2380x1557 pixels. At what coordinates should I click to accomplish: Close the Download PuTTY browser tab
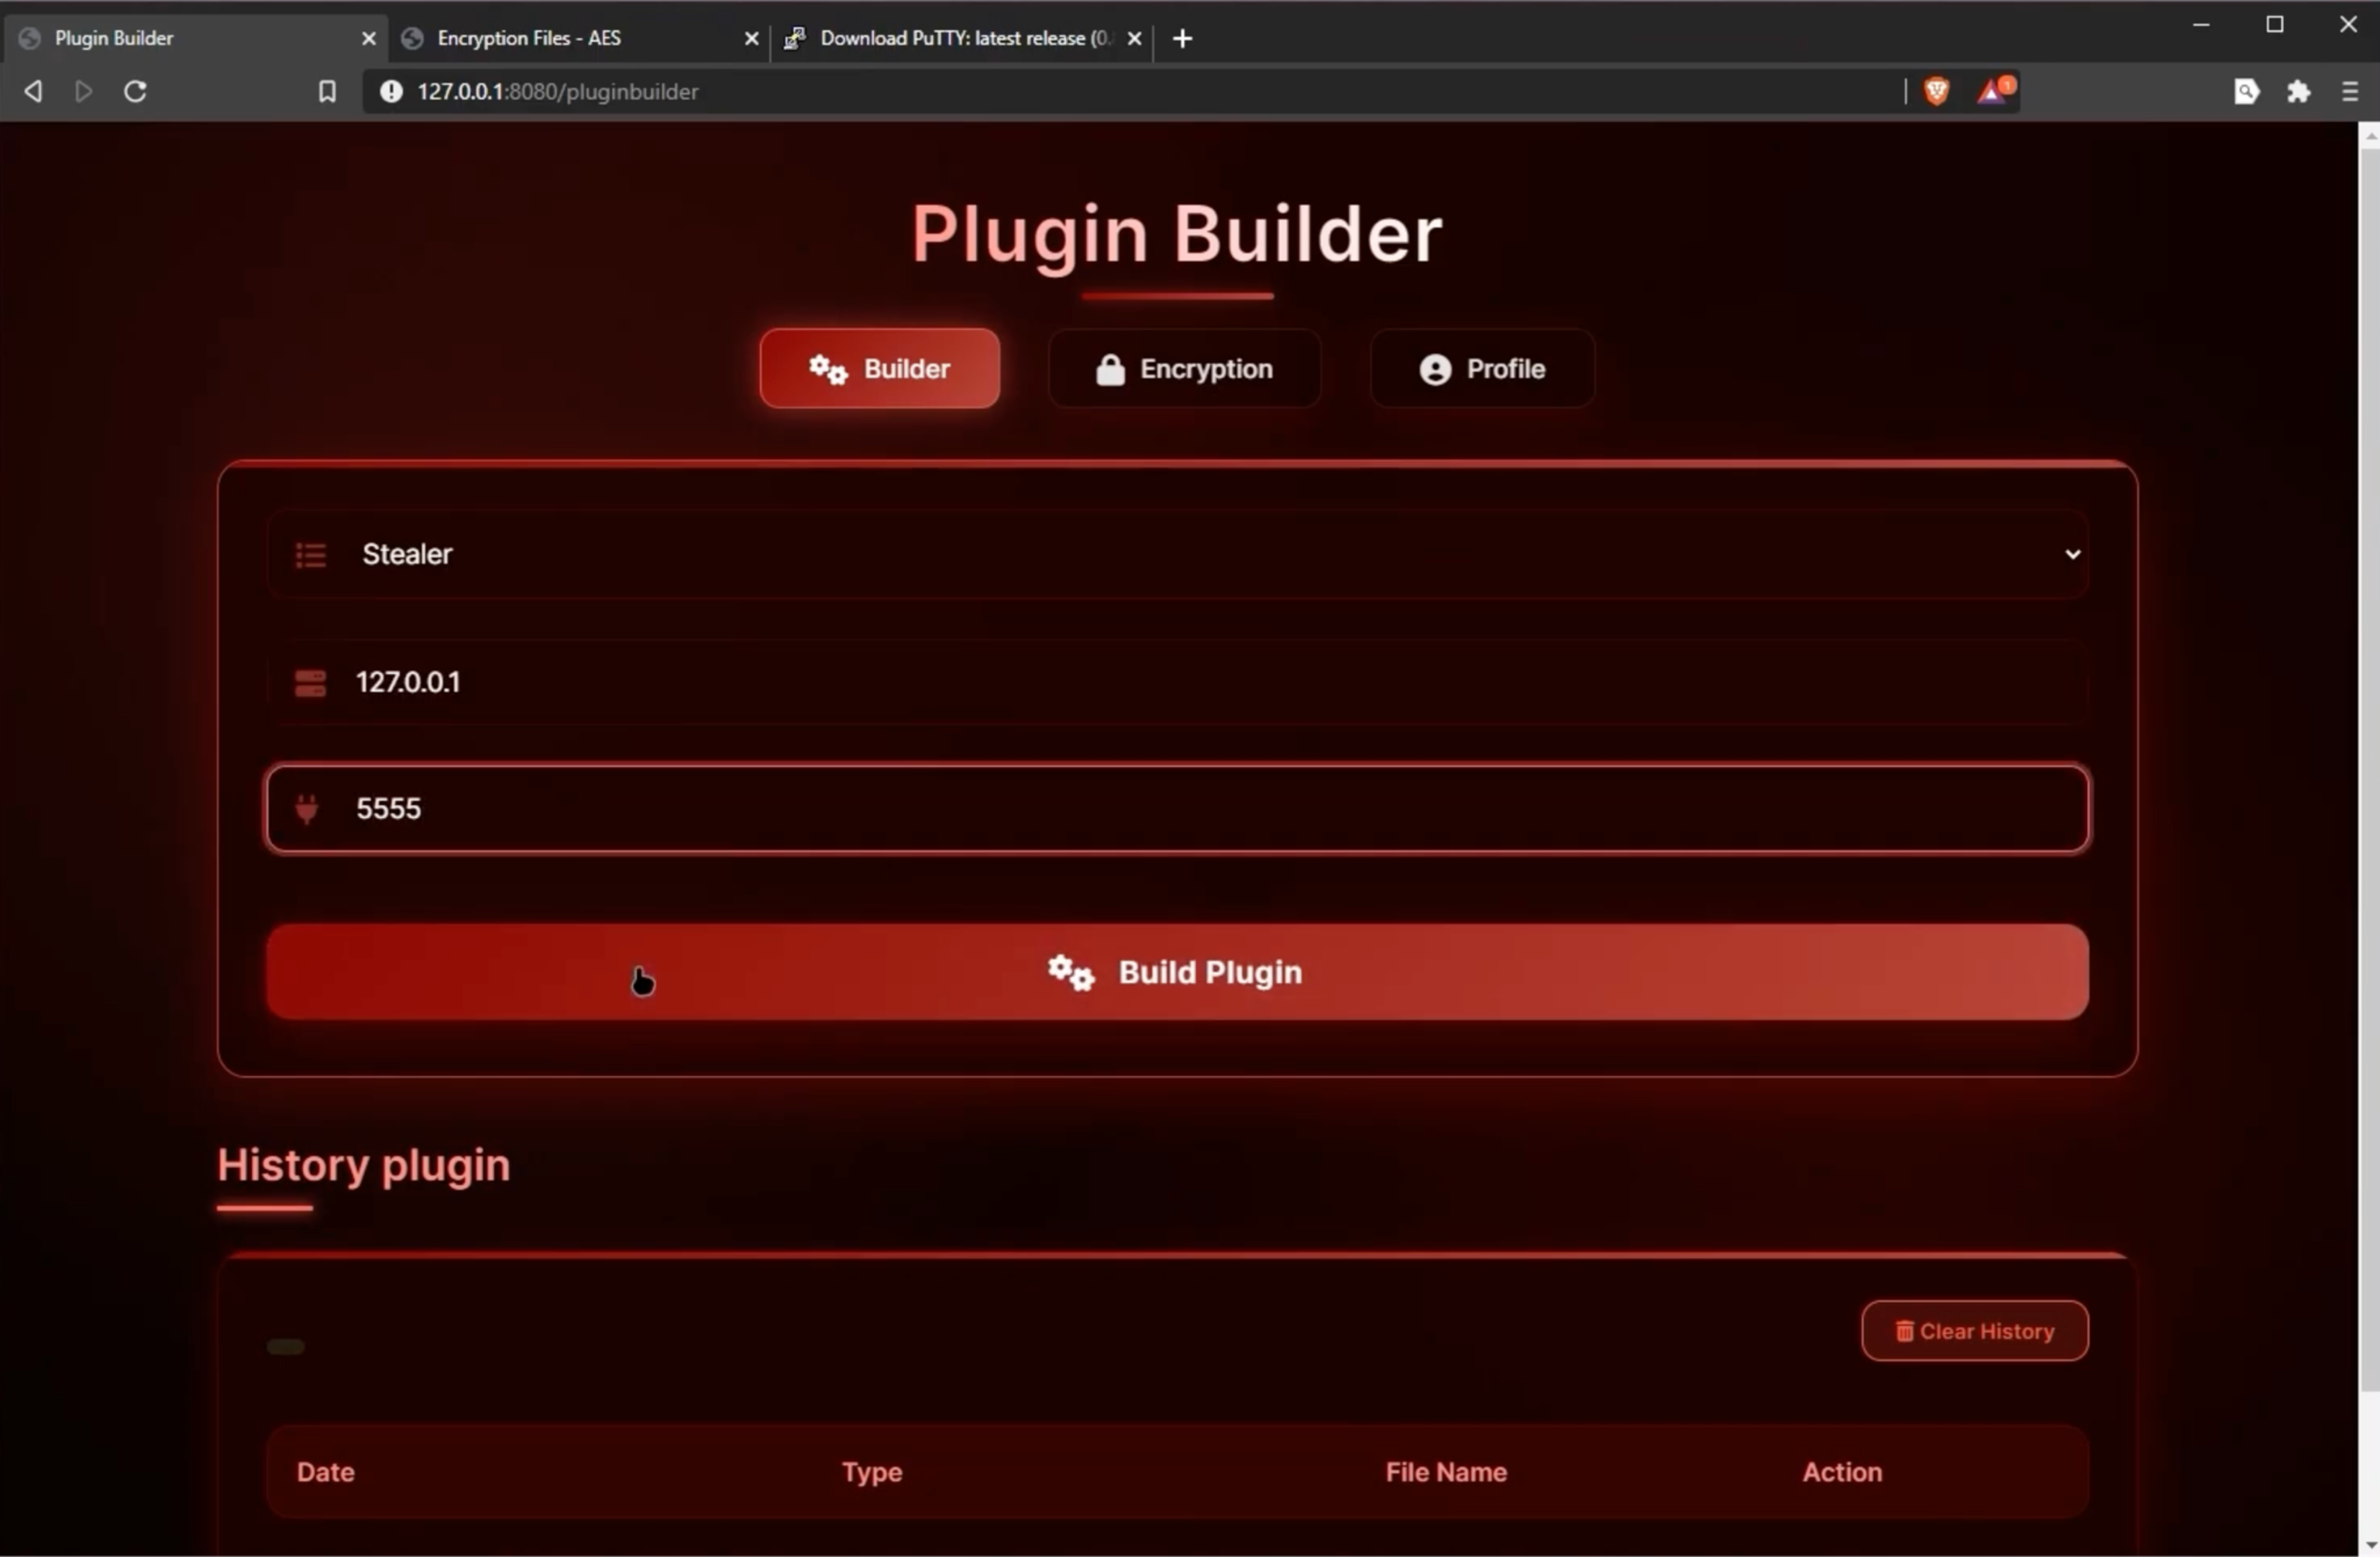point(1134,38)
